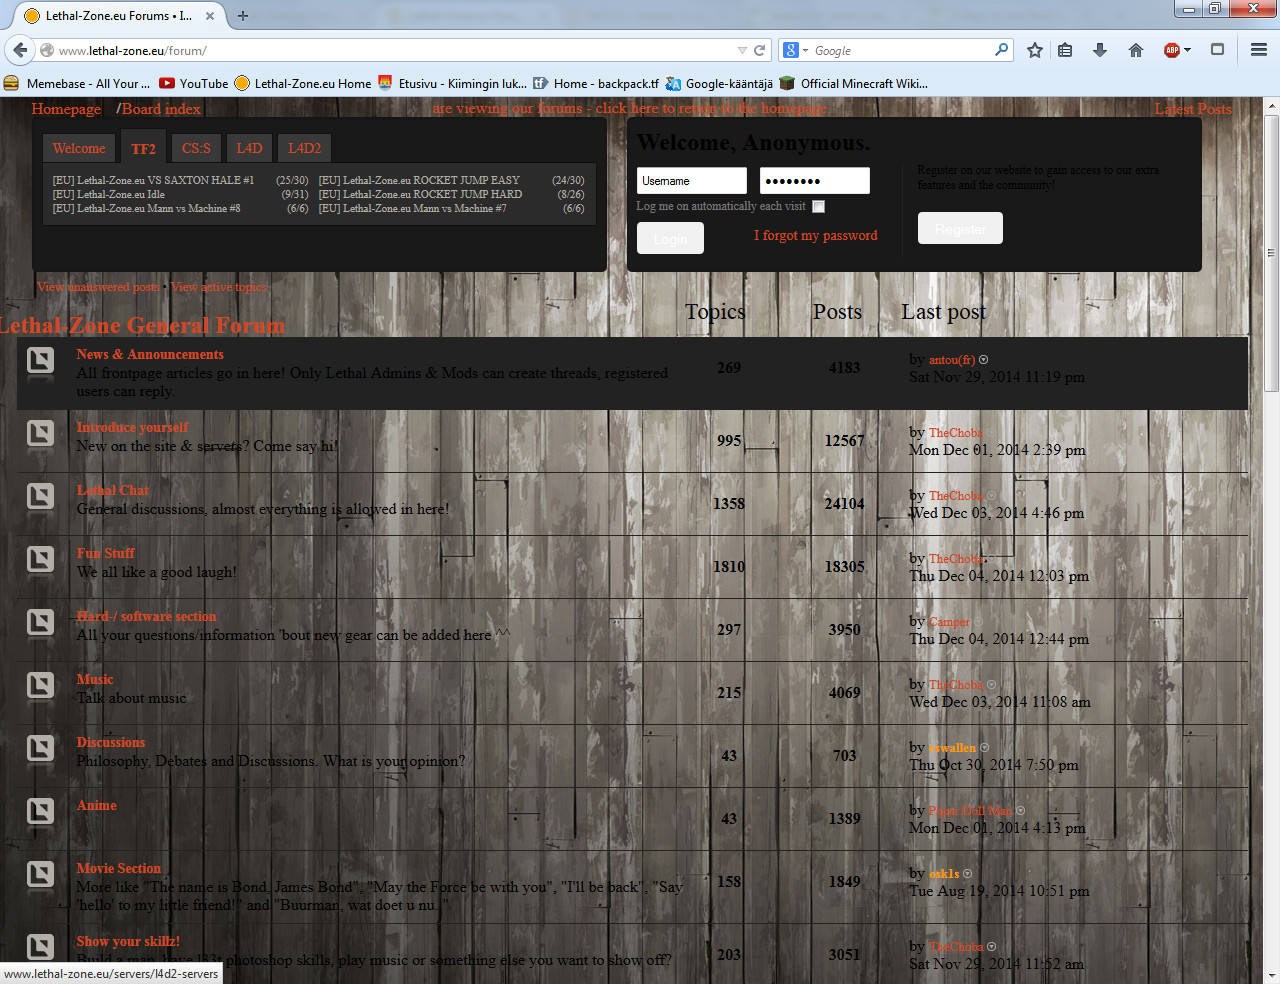Close the Lethal-Zone.eu Forums tab
Viewport: 1280px width, 984px height.
[210, 15]
